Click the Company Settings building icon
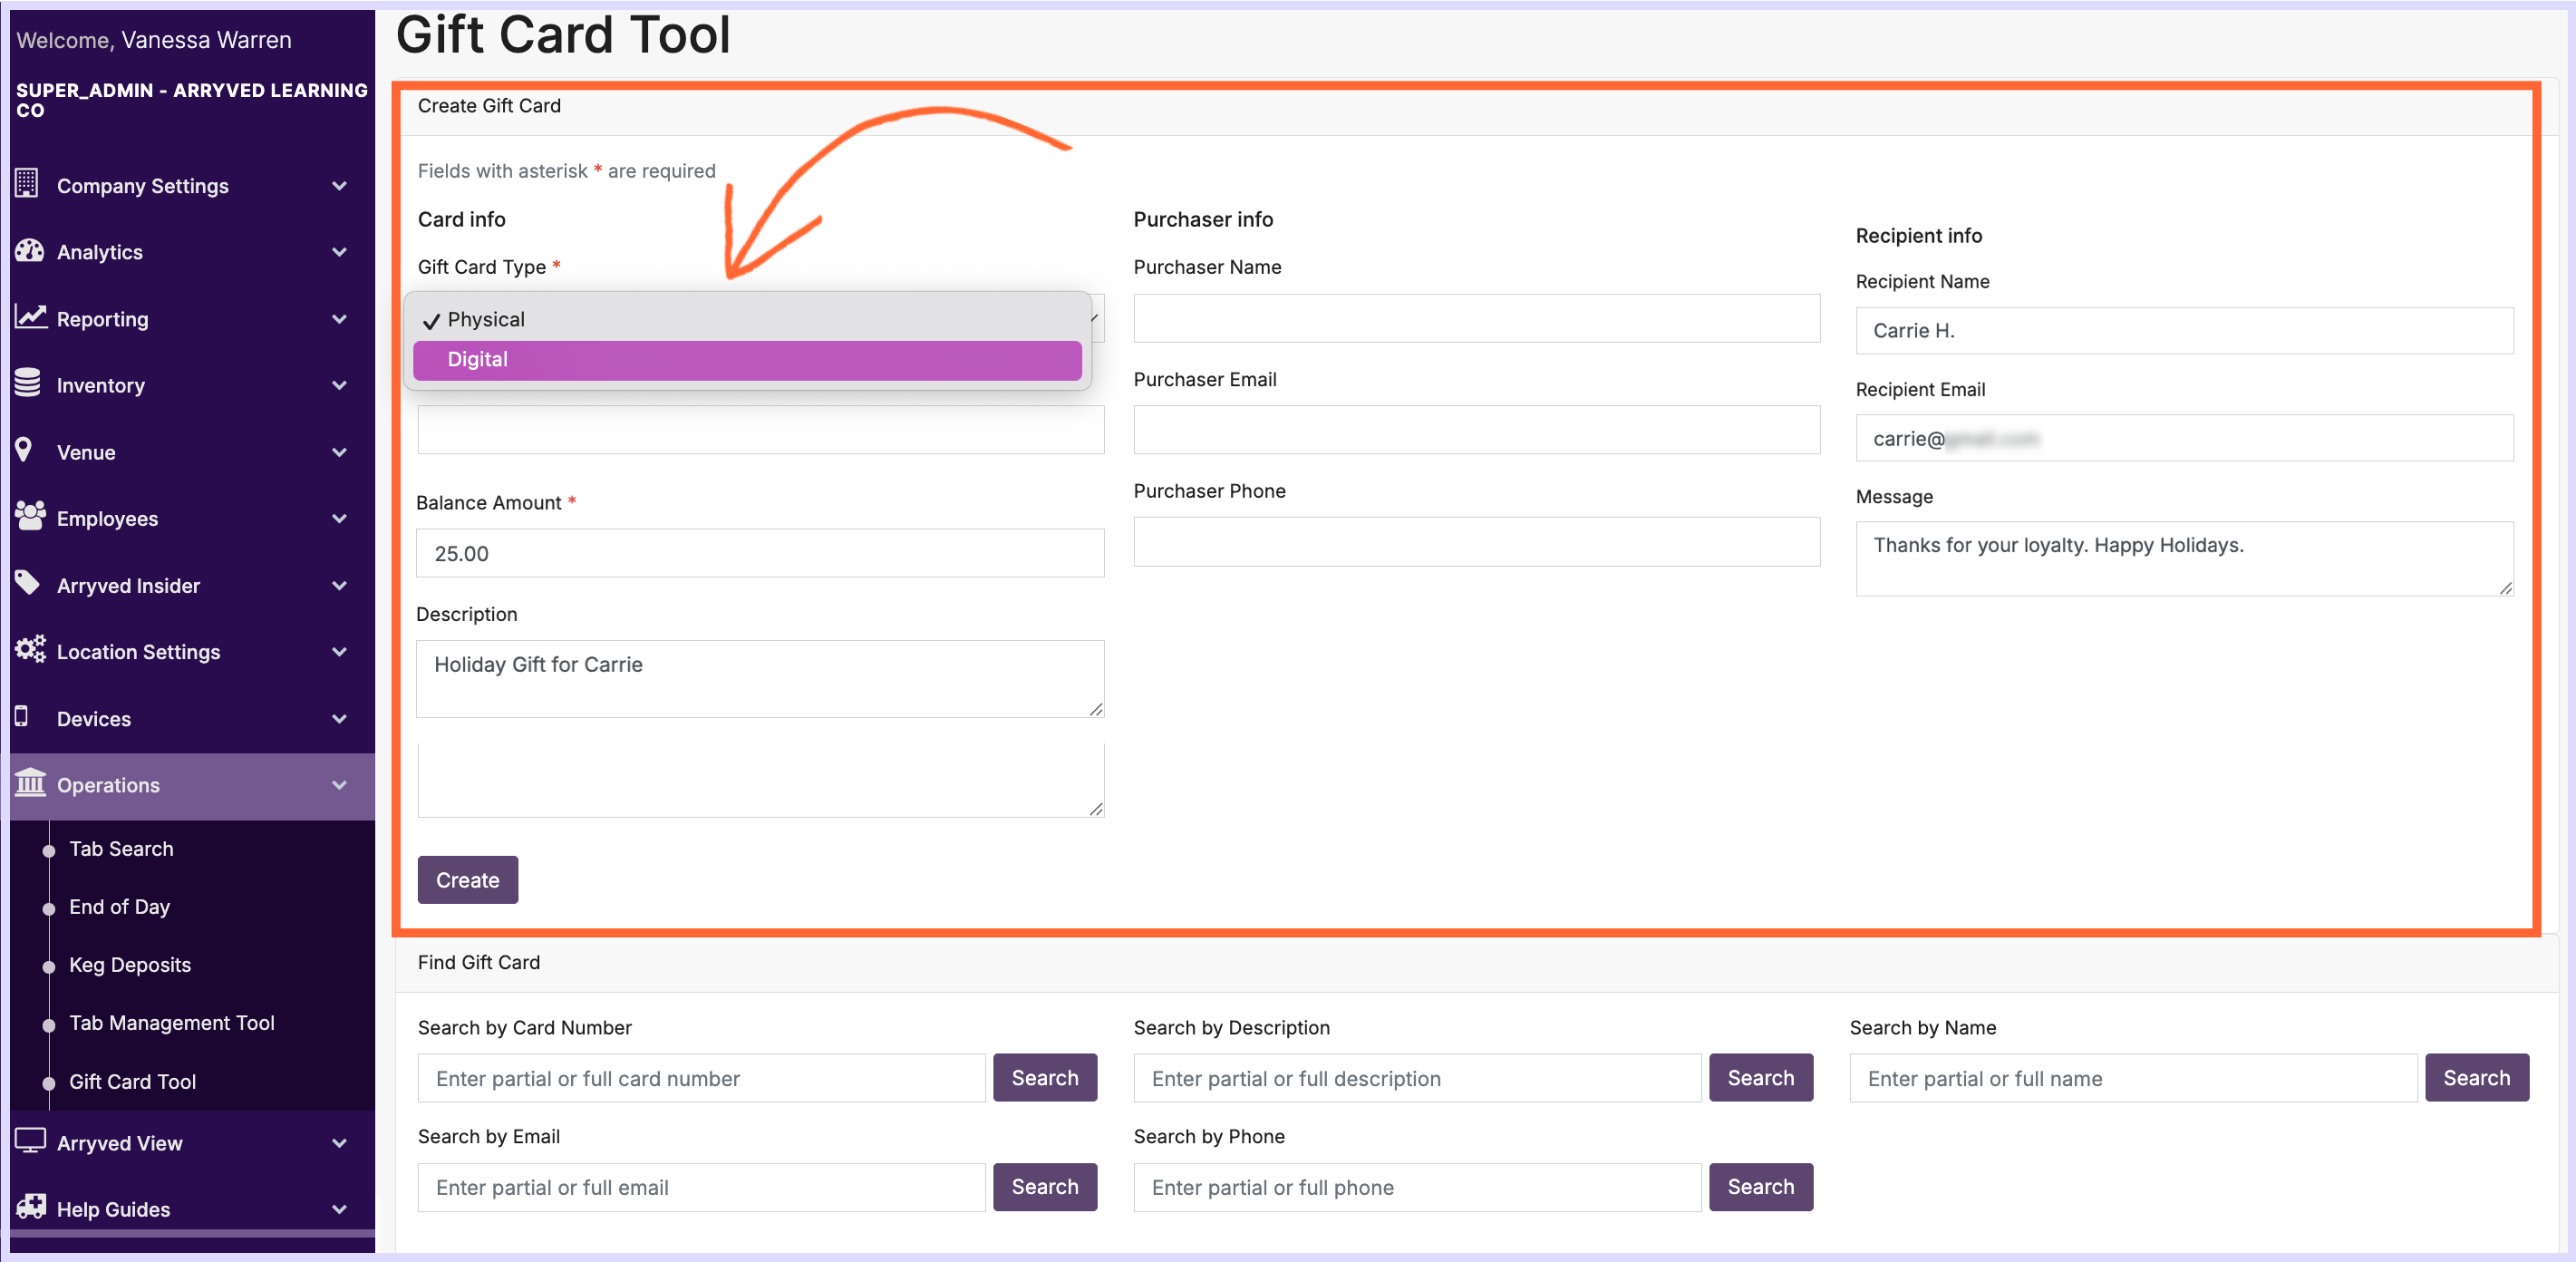 27,184
